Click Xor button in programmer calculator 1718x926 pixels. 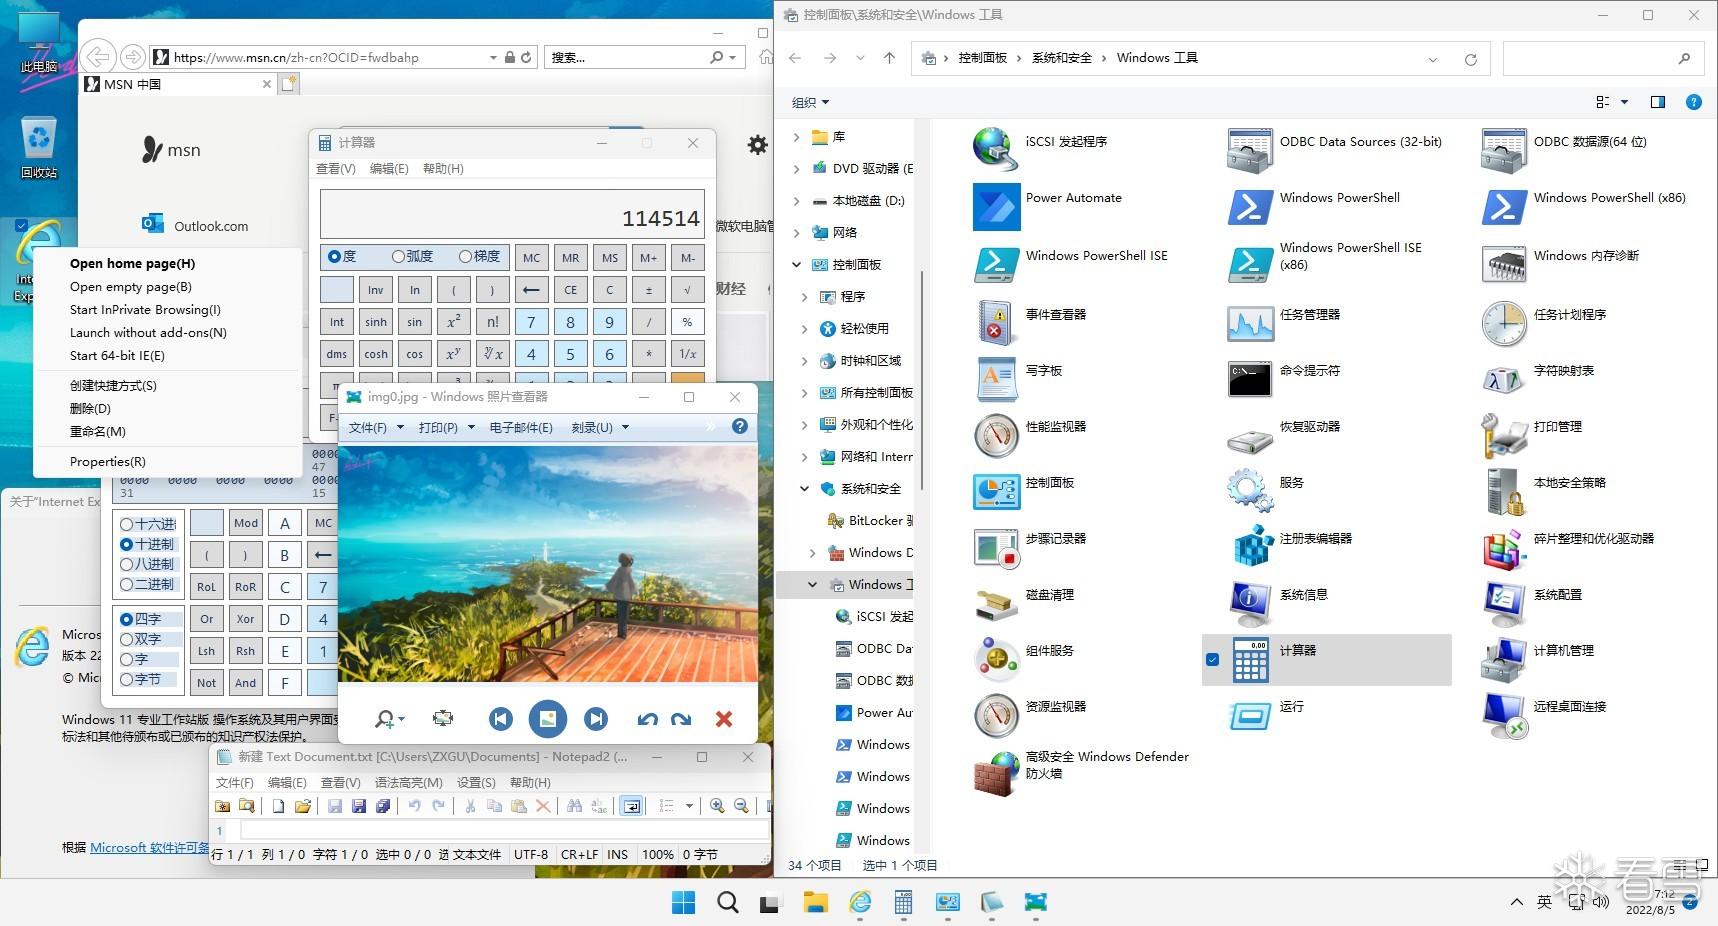pos(246,619)
